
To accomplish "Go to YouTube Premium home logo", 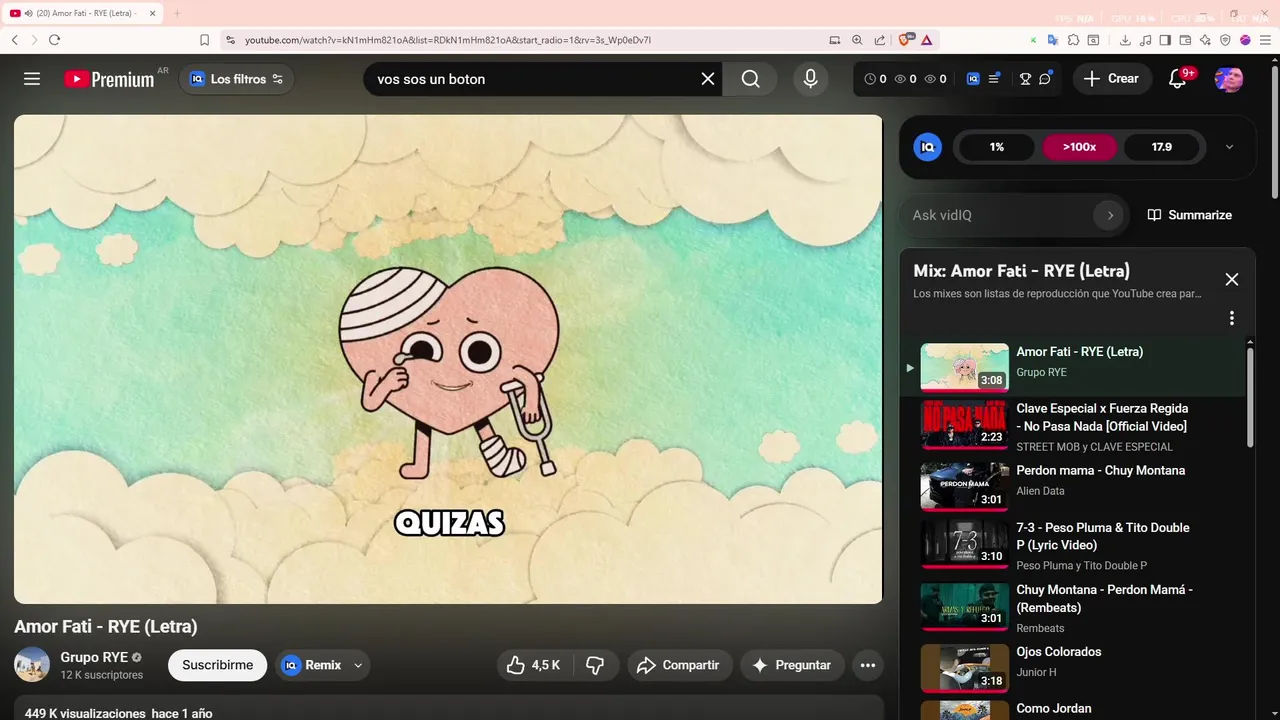I will (110, 79).
